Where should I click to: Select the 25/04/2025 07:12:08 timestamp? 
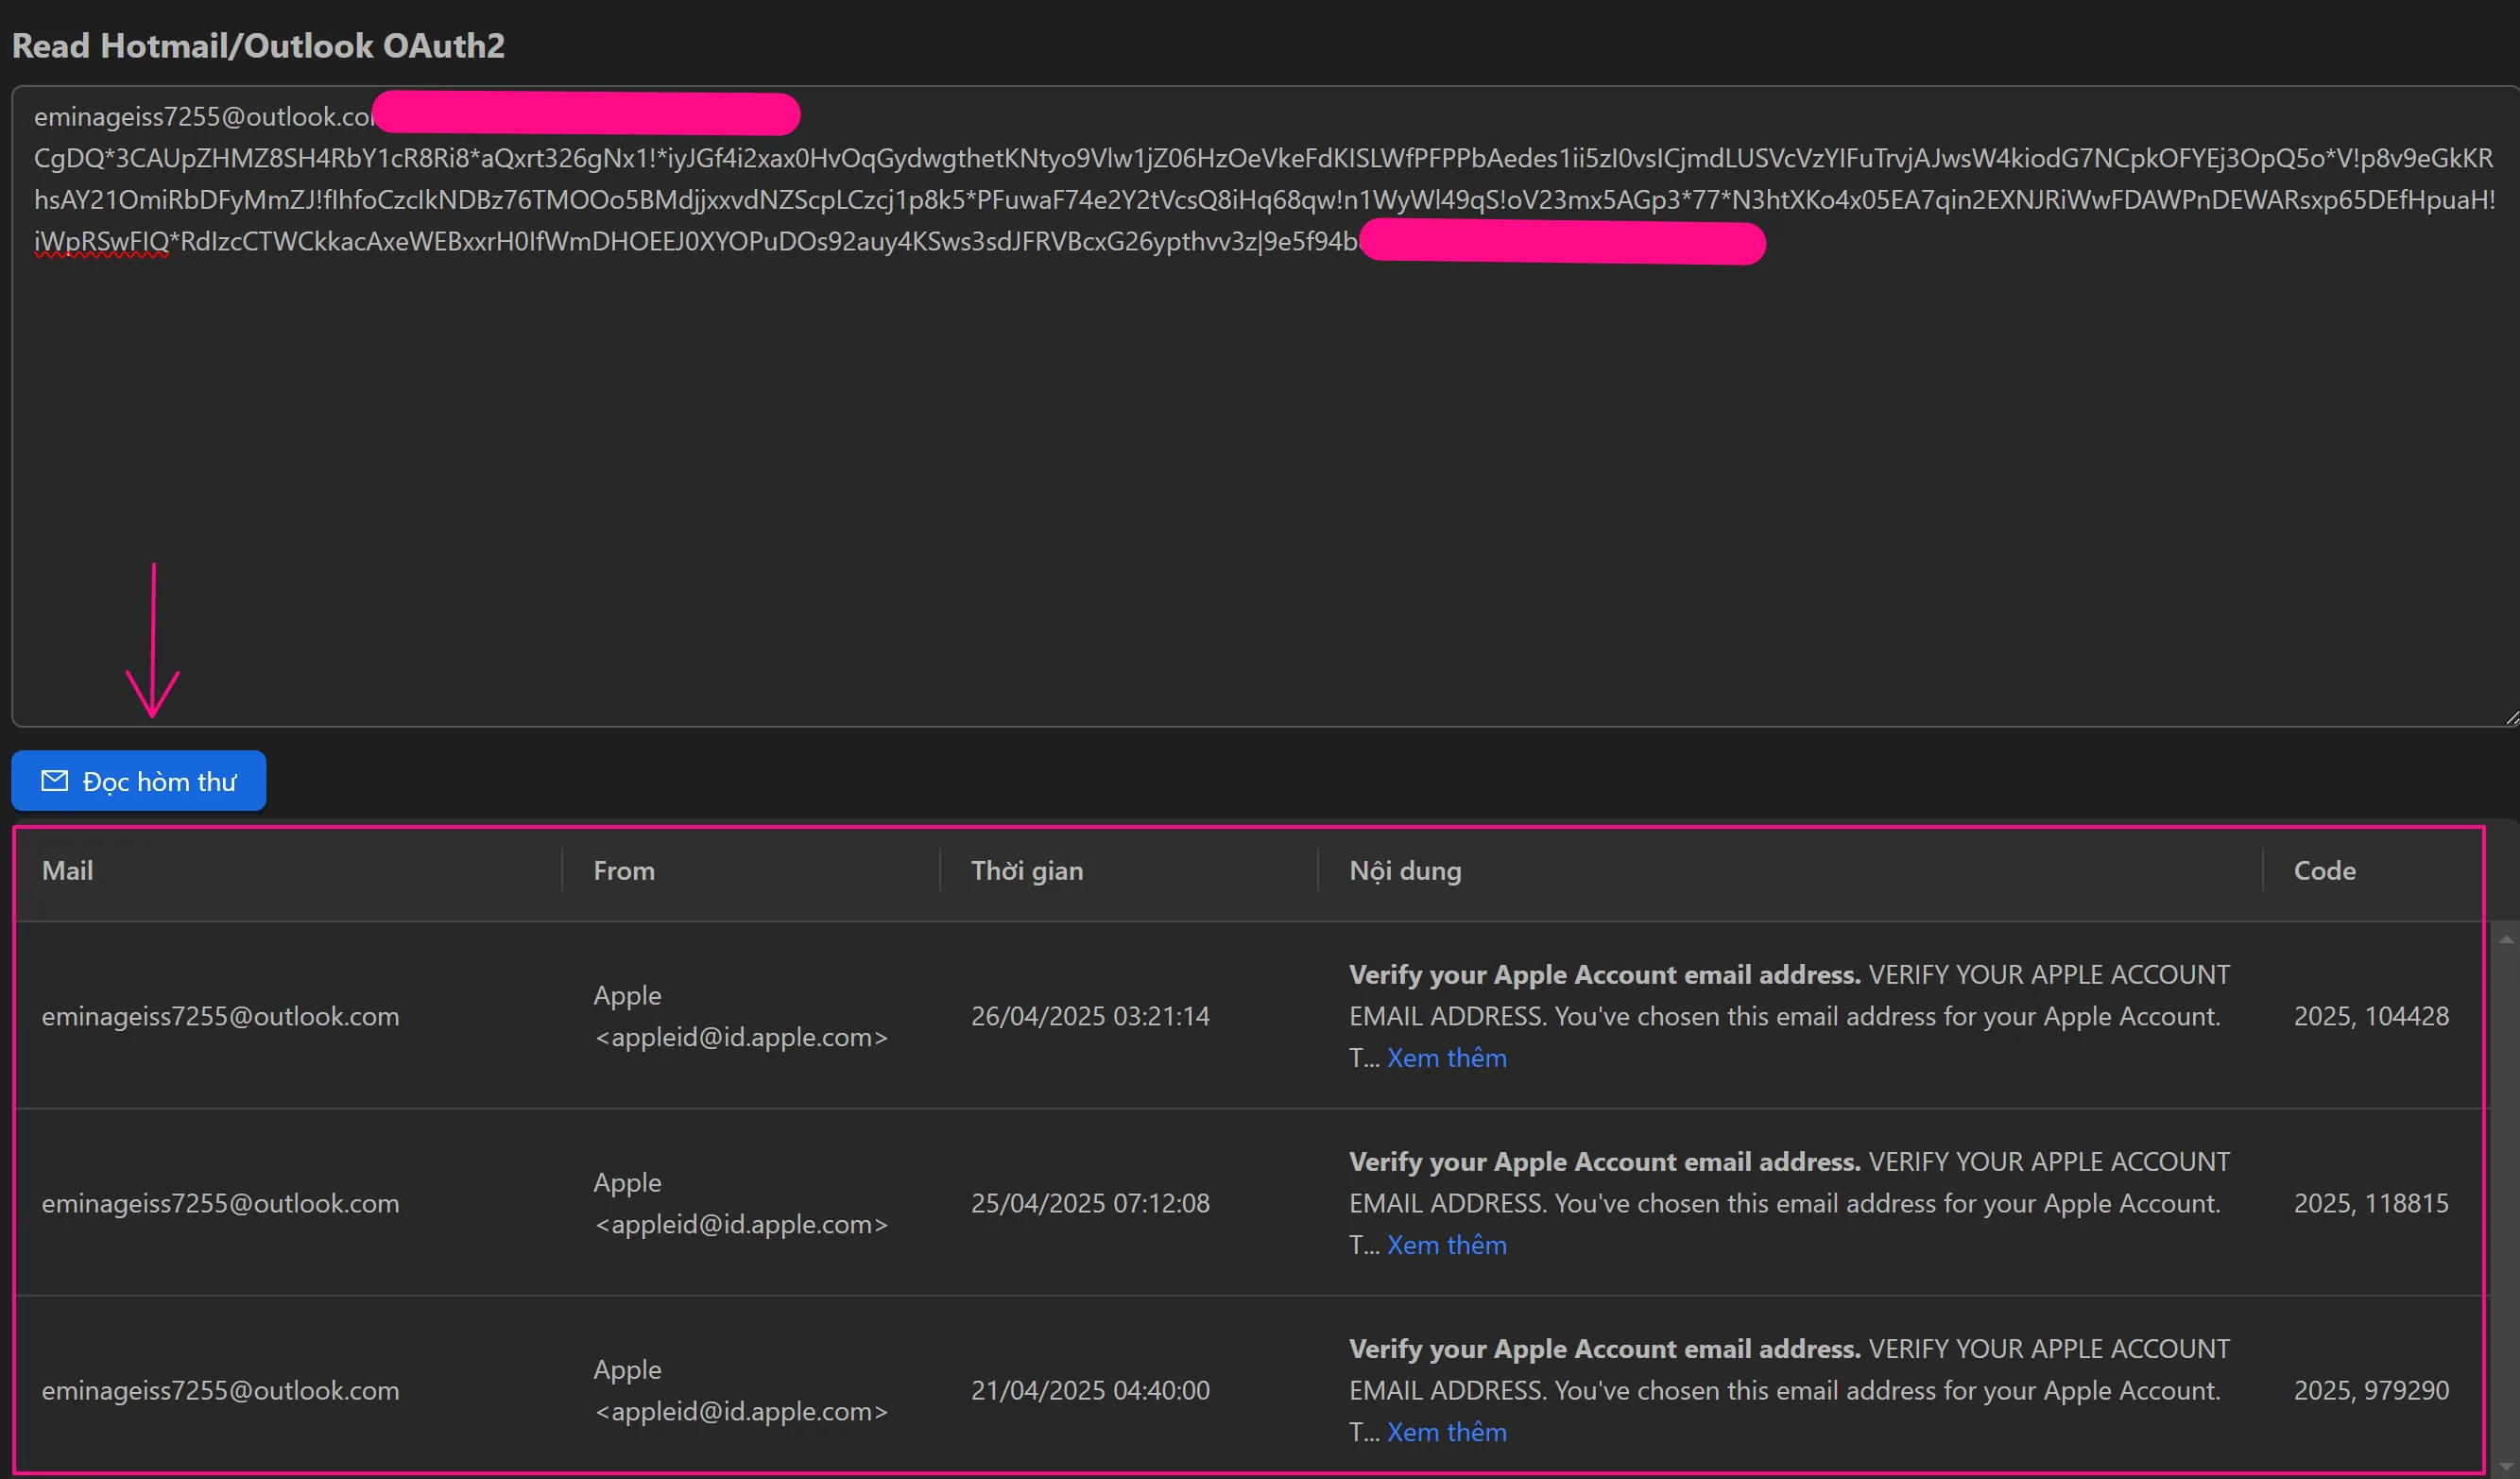click(x=1090, y=1202)
